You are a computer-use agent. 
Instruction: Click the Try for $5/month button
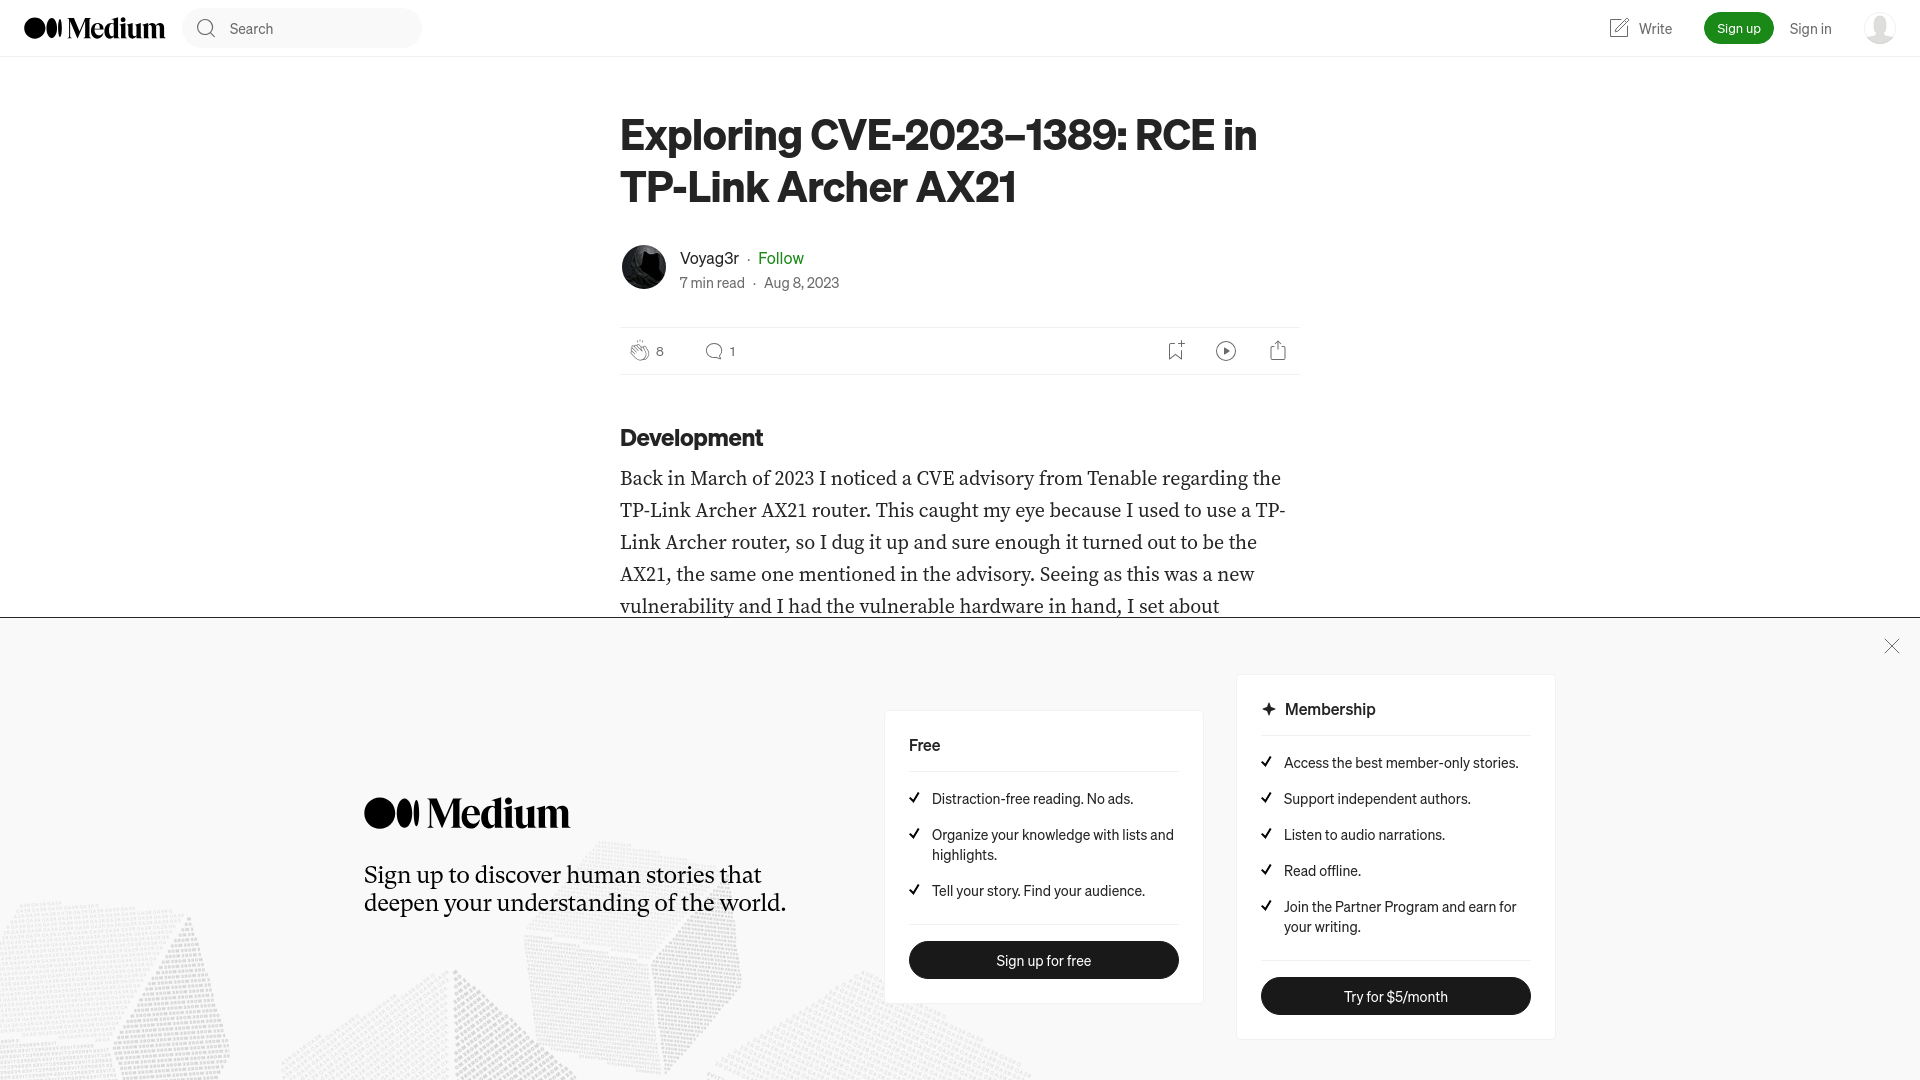pyautogui.click(x=1395, y=996)
